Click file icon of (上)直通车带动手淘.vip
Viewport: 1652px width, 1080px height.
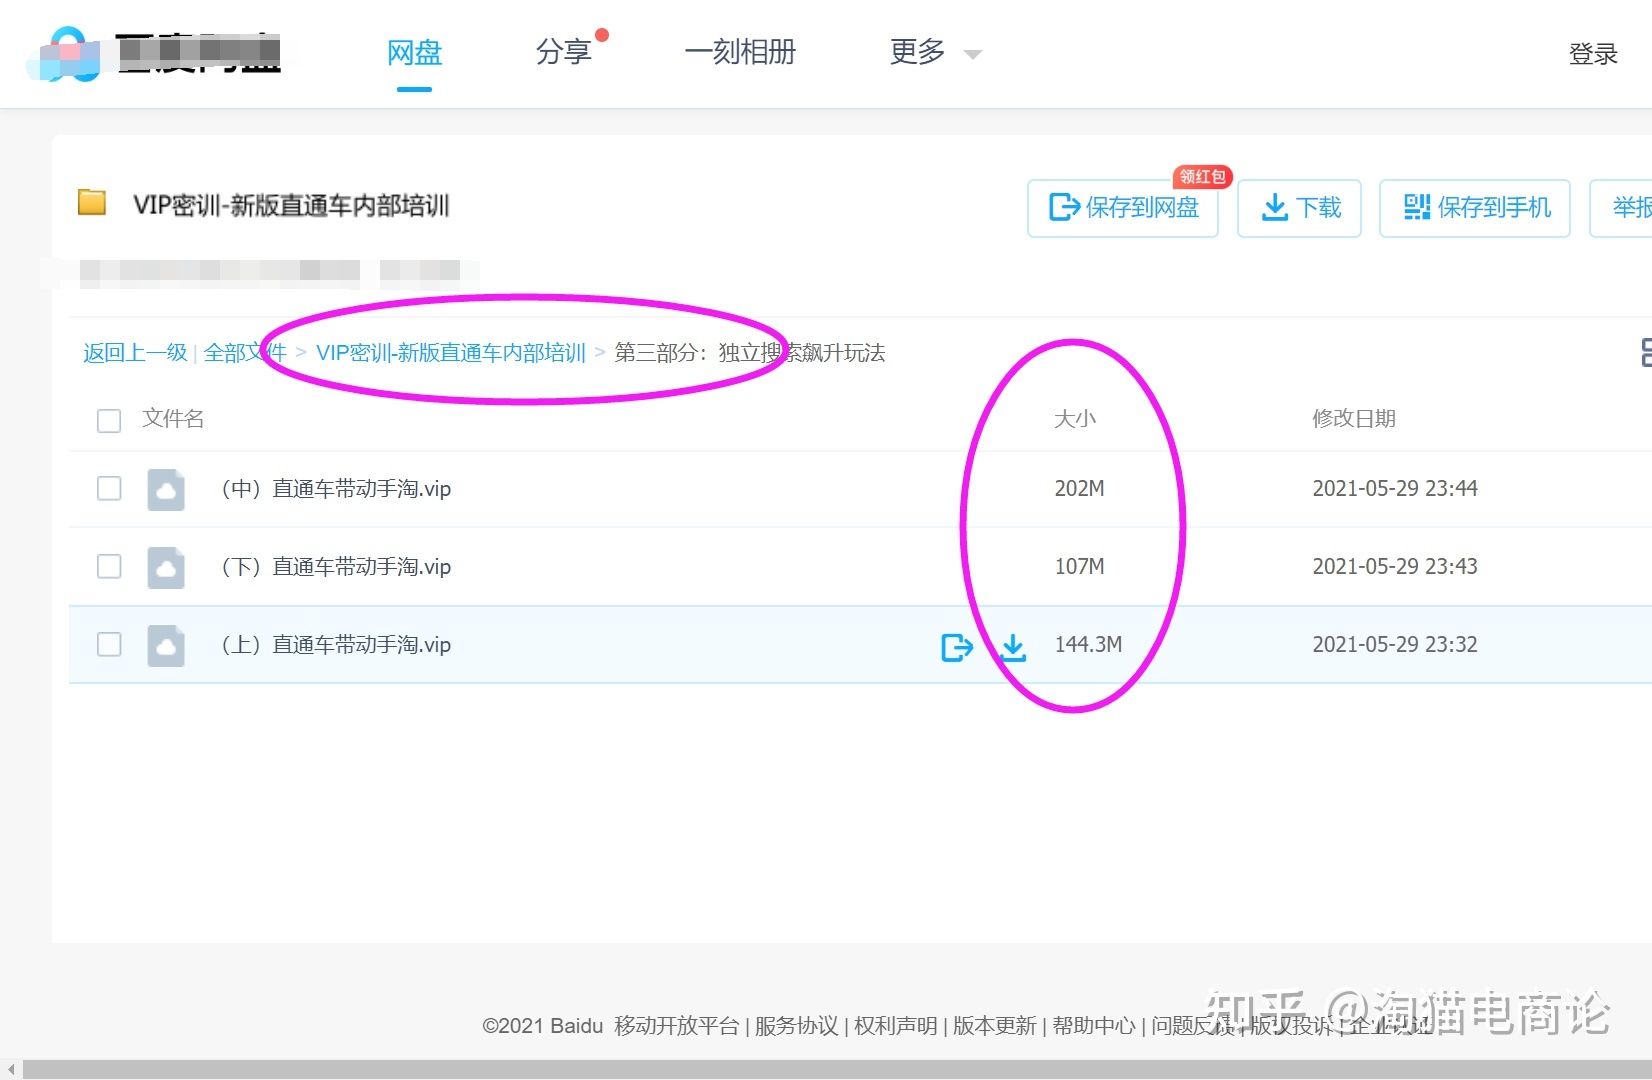(x=166, y=645)
